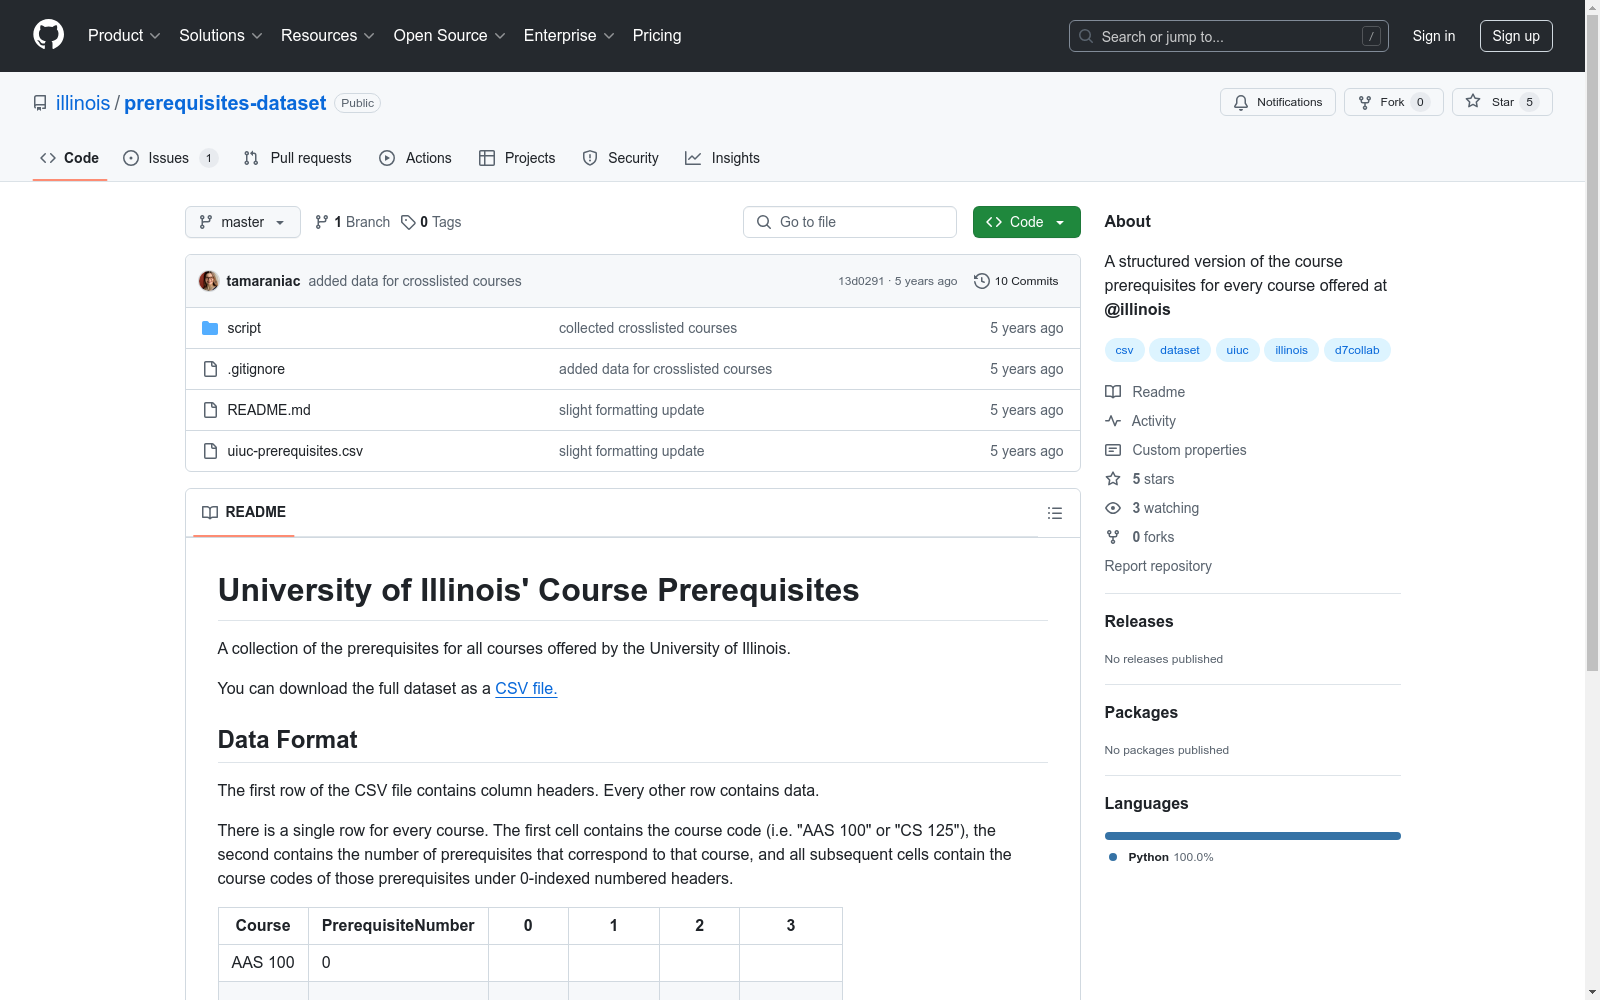Click the script folder icon
This screenshot has width=1600, height=1000.
pos(210,328)
